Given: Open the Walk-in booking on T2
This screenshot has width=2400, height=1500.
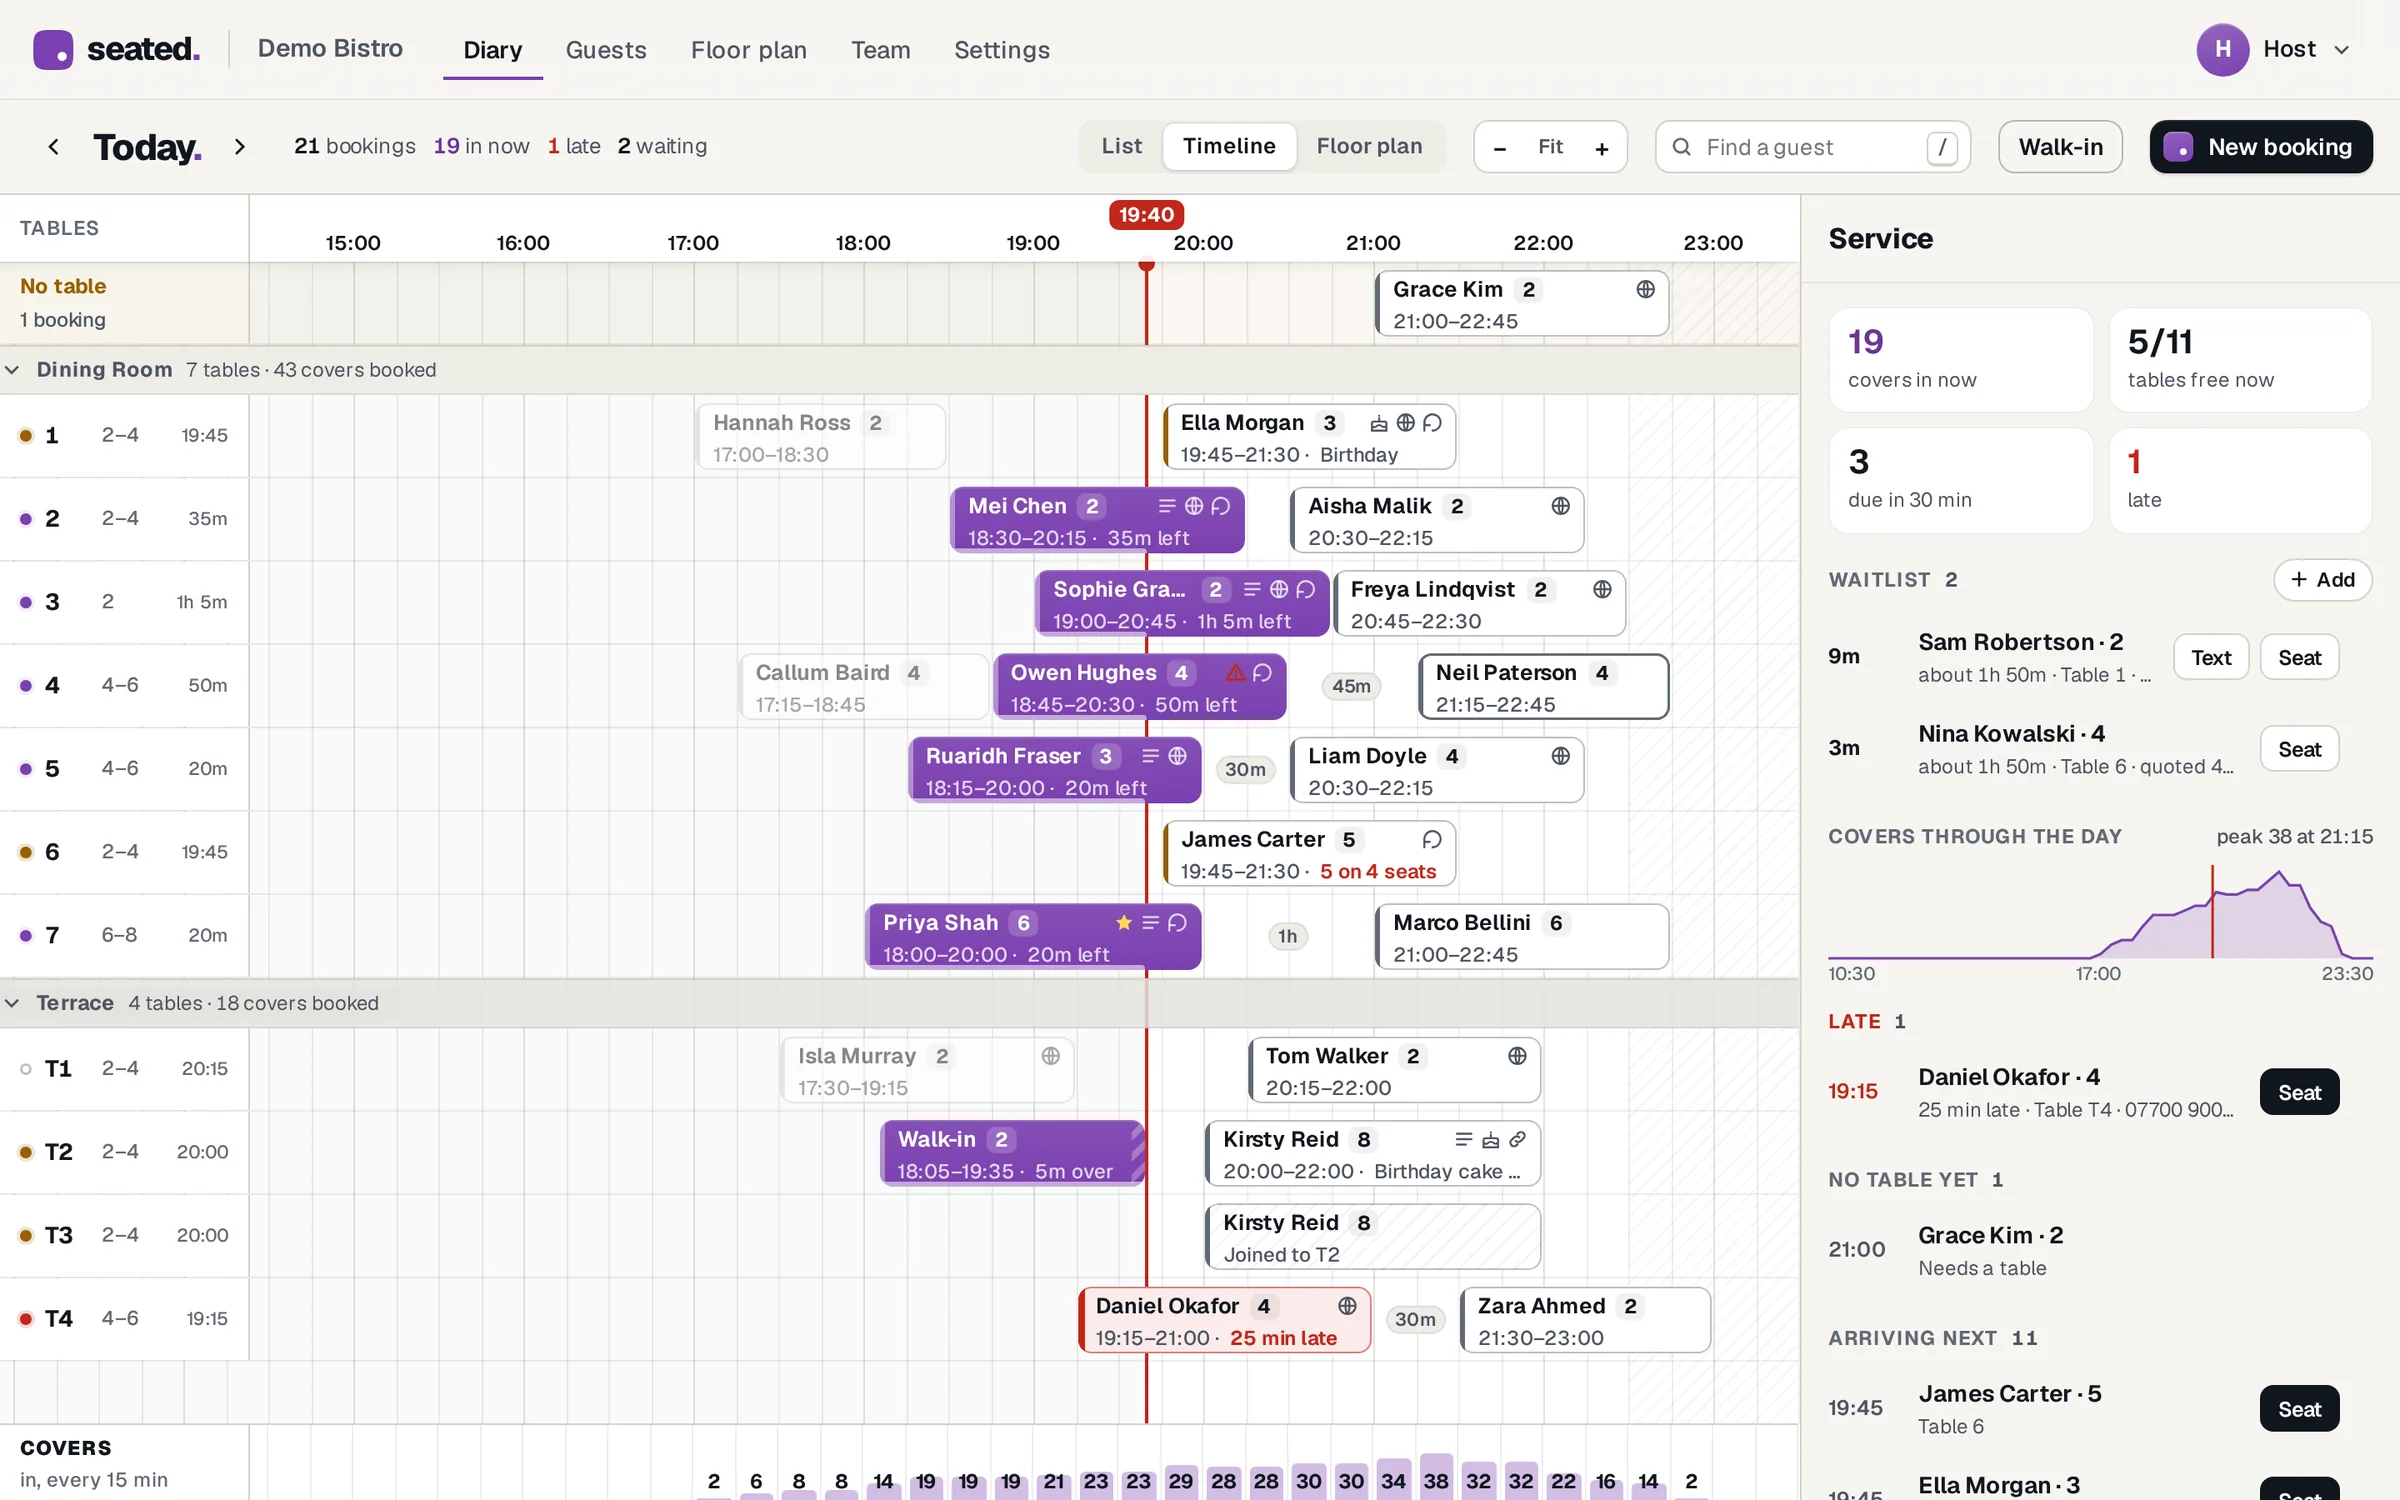Looking at the screenshot, I should tap(1012, 1154).
